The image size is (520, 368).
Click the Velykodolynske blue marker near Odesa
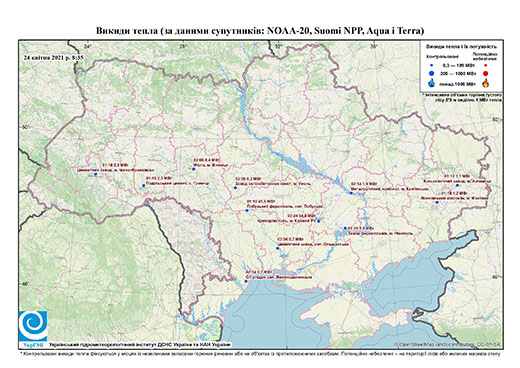tap(246, 281)
